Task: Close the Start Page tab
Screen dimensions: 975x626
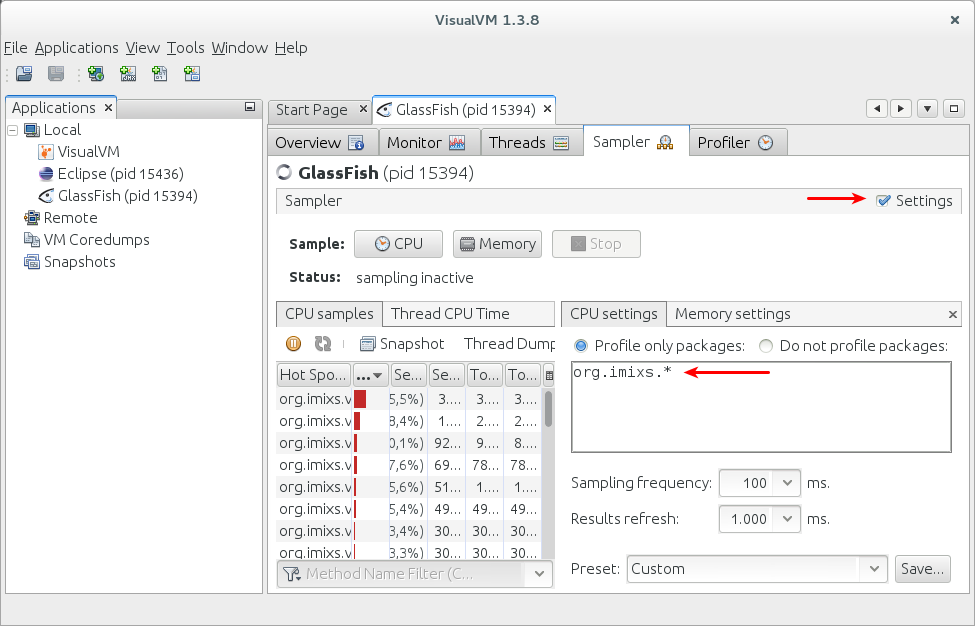Action: (364, 109)
